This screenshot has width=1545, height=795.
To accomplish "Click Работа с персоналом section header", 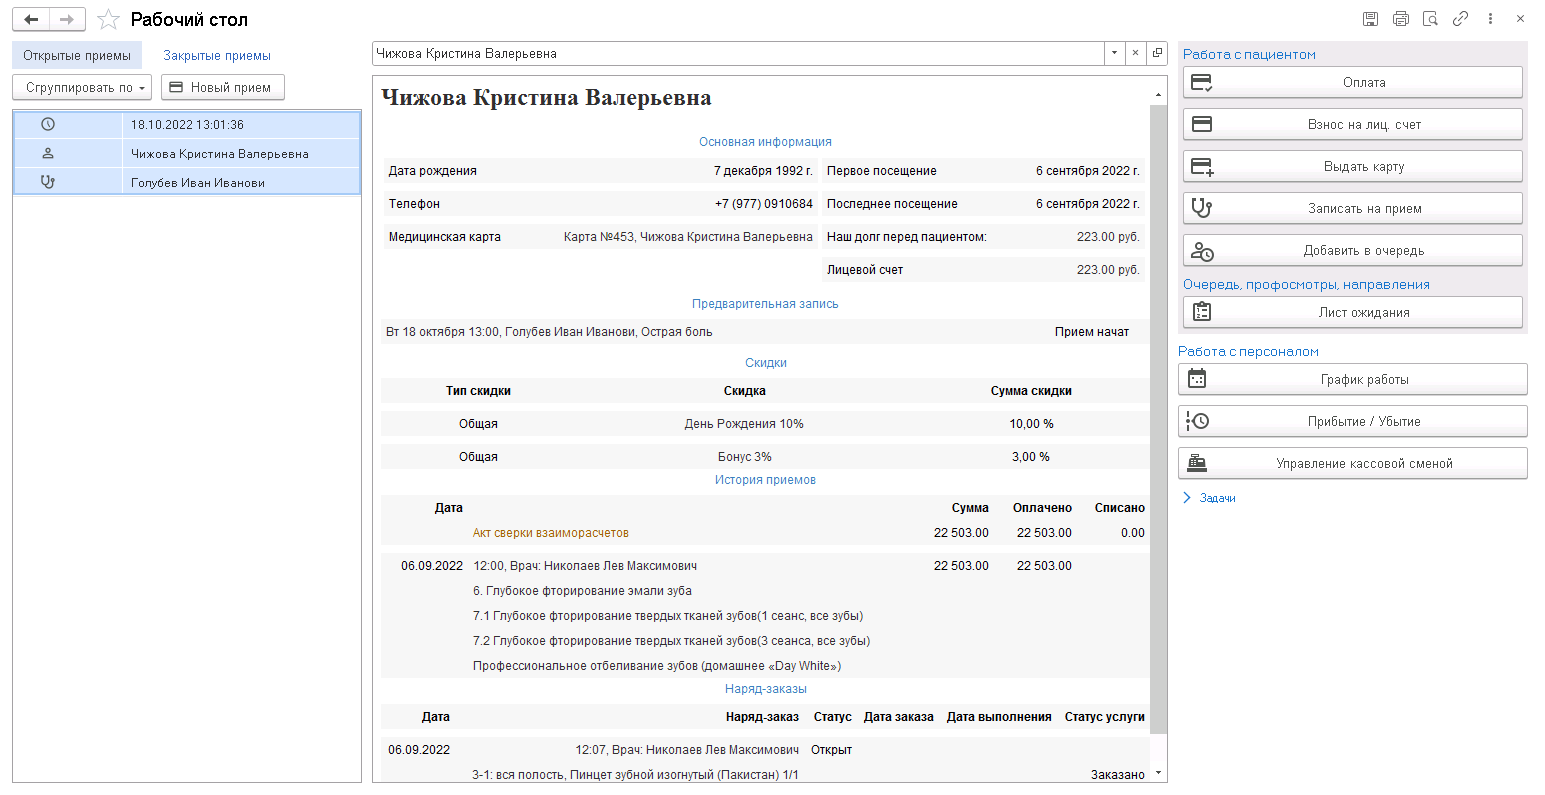I will (x=1248, y=352).
